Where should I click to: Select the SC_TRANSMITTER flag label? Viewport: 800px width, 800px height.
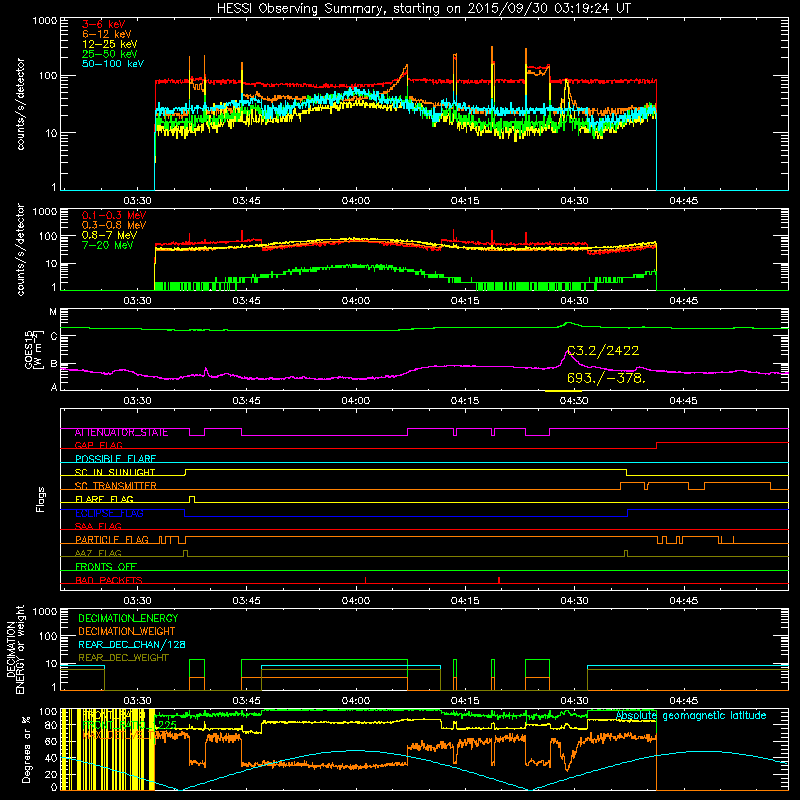115,486
